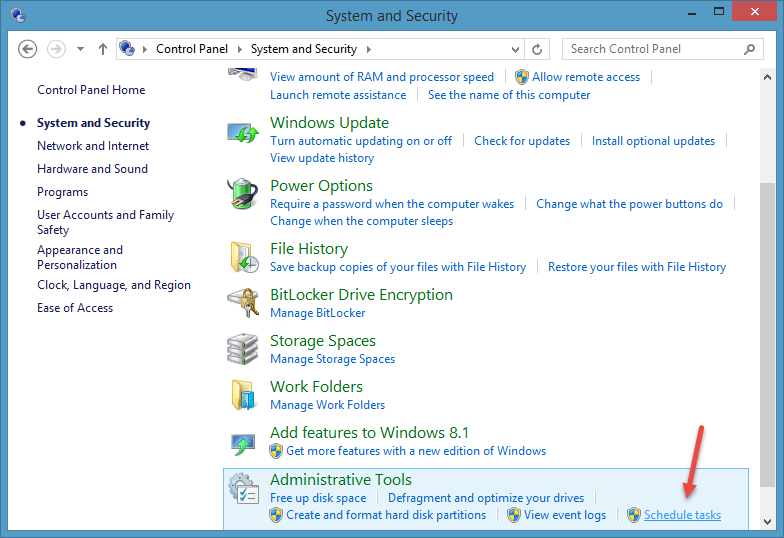Click the Add features to Windows 8.1 icon

click(244, 442)
